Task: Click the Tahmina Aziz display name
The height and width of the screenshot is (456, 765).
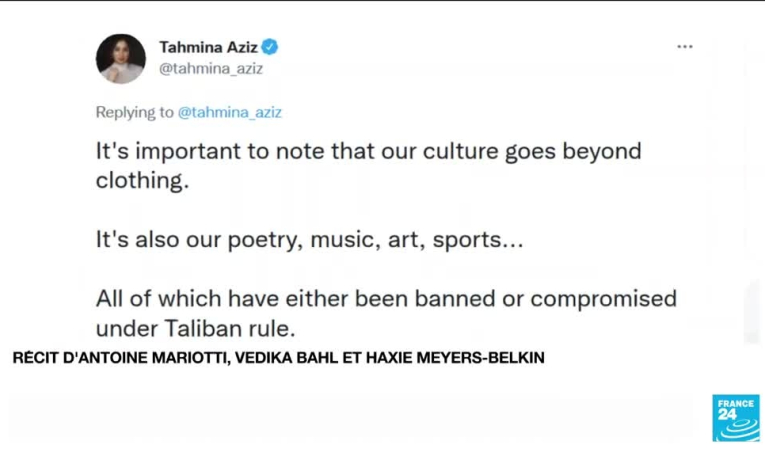Action: pos(209,47)
